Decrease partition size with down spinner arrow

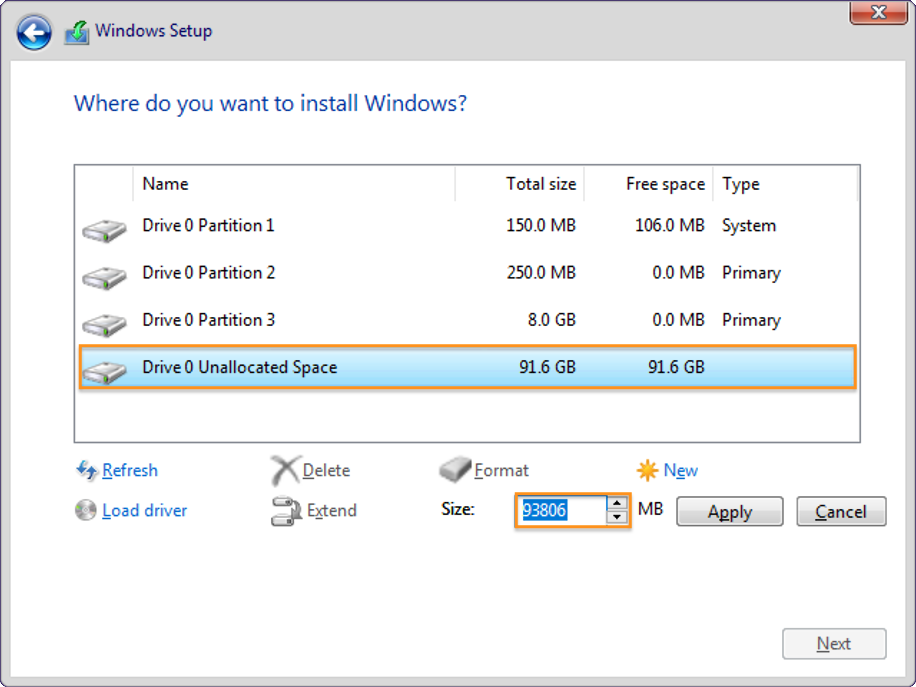[x=617, y=517]
